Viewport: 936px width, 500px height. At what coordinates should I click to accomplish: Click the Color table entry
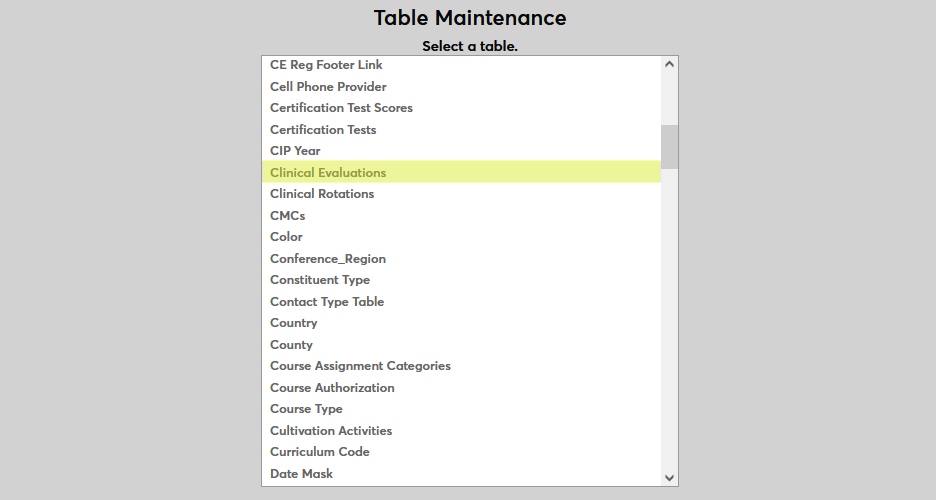click(286, 237)
